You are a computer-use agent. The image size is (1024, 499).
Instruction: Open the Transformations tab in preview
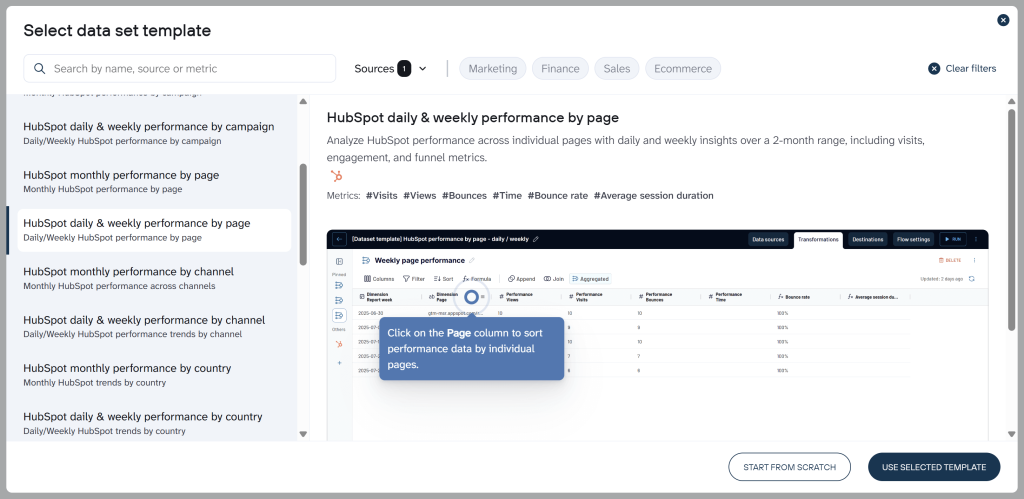[818, 240]
